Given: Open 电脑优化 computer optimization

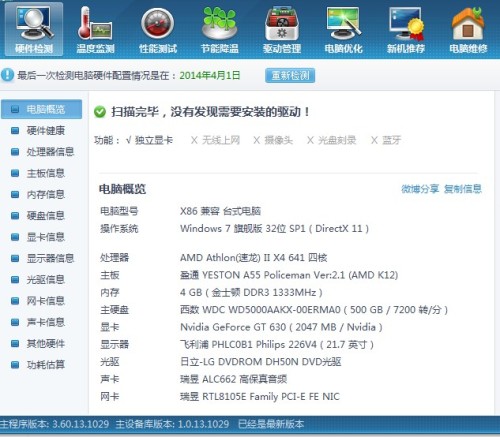Looking at the screenshot, I should coord(344,30).
